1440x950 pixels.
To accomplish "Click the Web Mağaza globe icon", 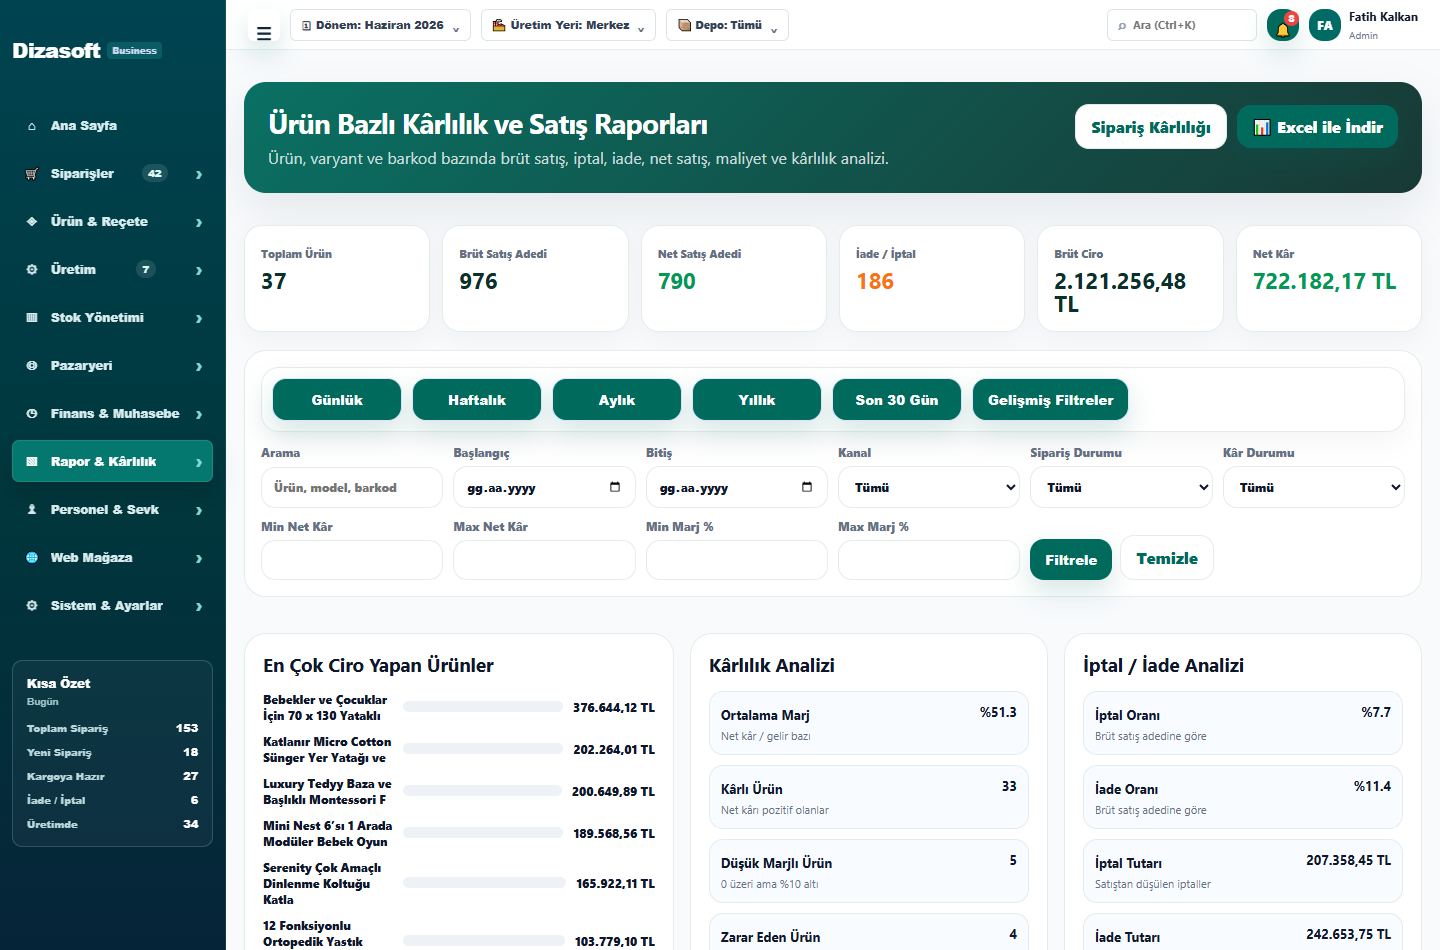I will (32, 558).
